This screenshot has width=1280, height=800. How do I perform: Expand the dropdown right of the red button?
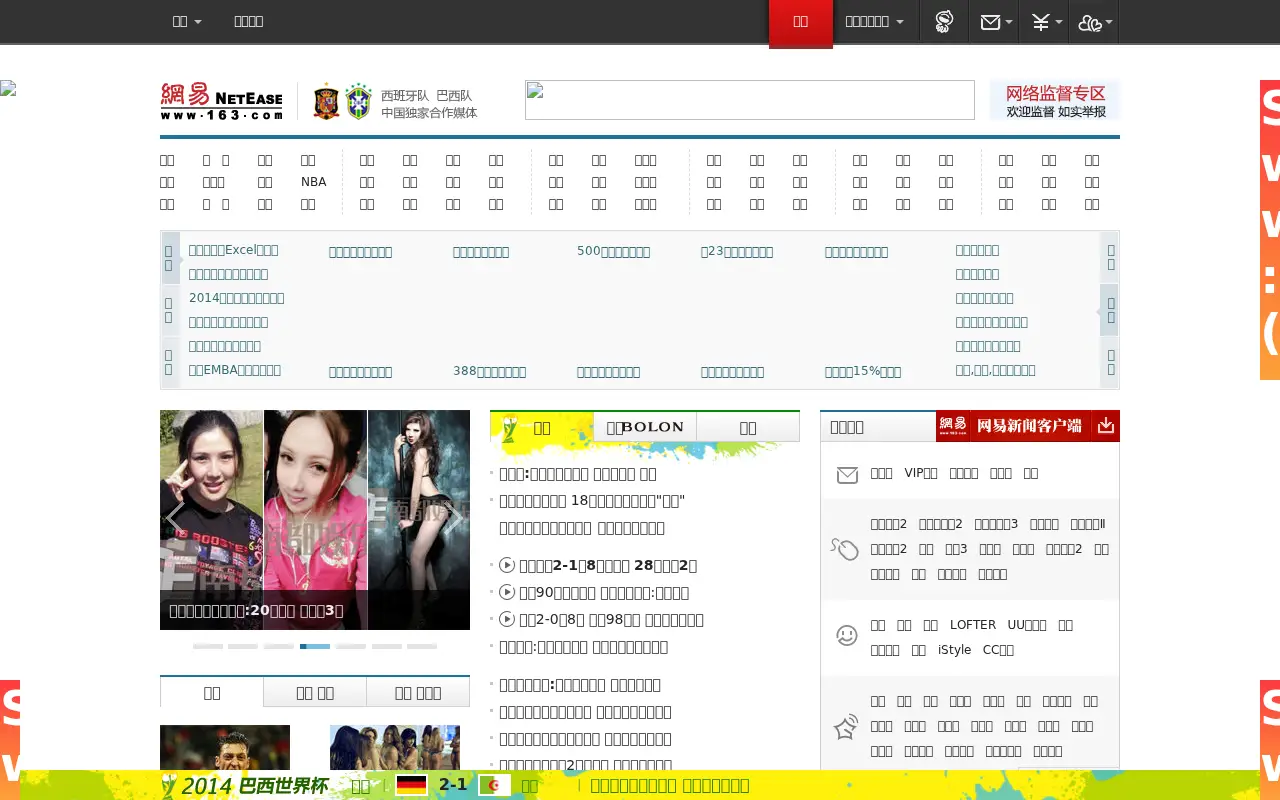[x=875, y=21]
